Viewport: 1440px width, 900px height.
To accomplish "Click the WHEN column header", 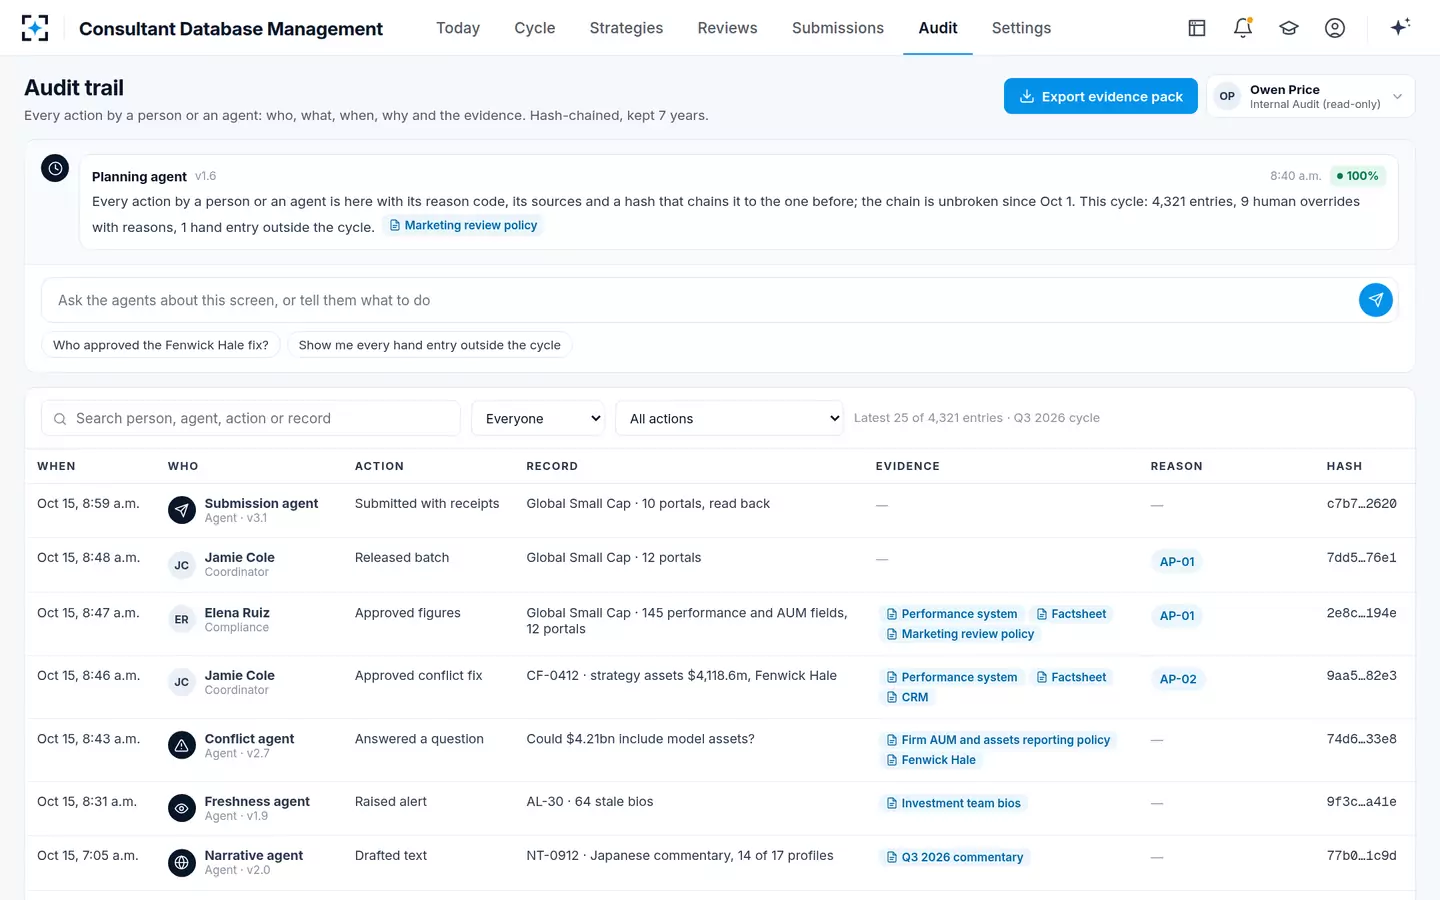I will pyautogui.click(x=56, y=466).
